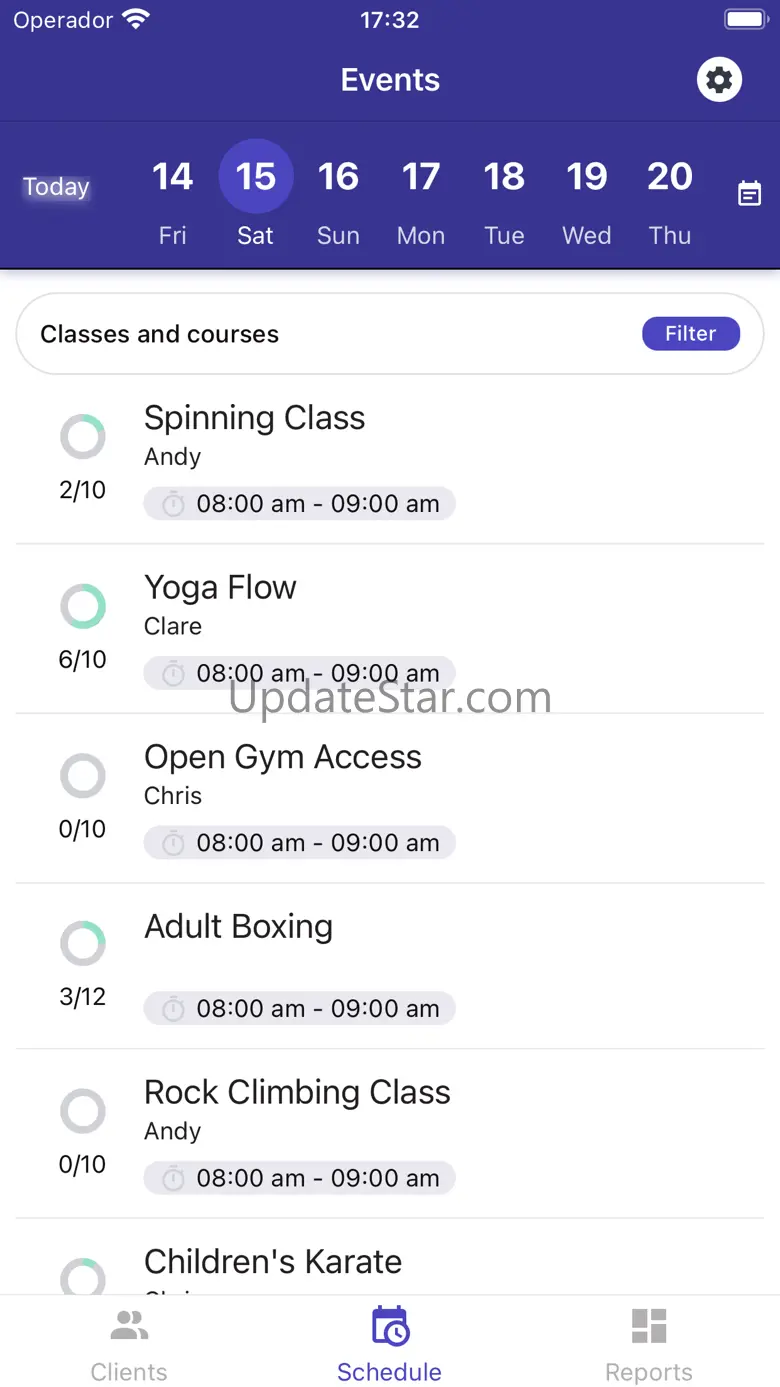
Task: Open the Children's Karate event
Action: (273, 1262)
